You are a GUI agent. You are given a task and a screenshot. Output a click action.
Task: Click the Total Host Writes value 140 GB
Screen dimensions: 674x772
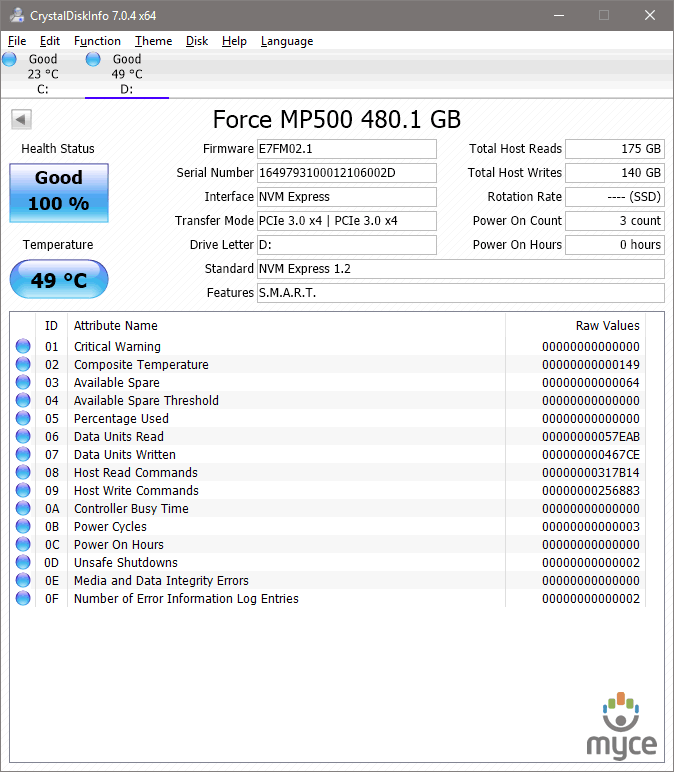[615, 173]
